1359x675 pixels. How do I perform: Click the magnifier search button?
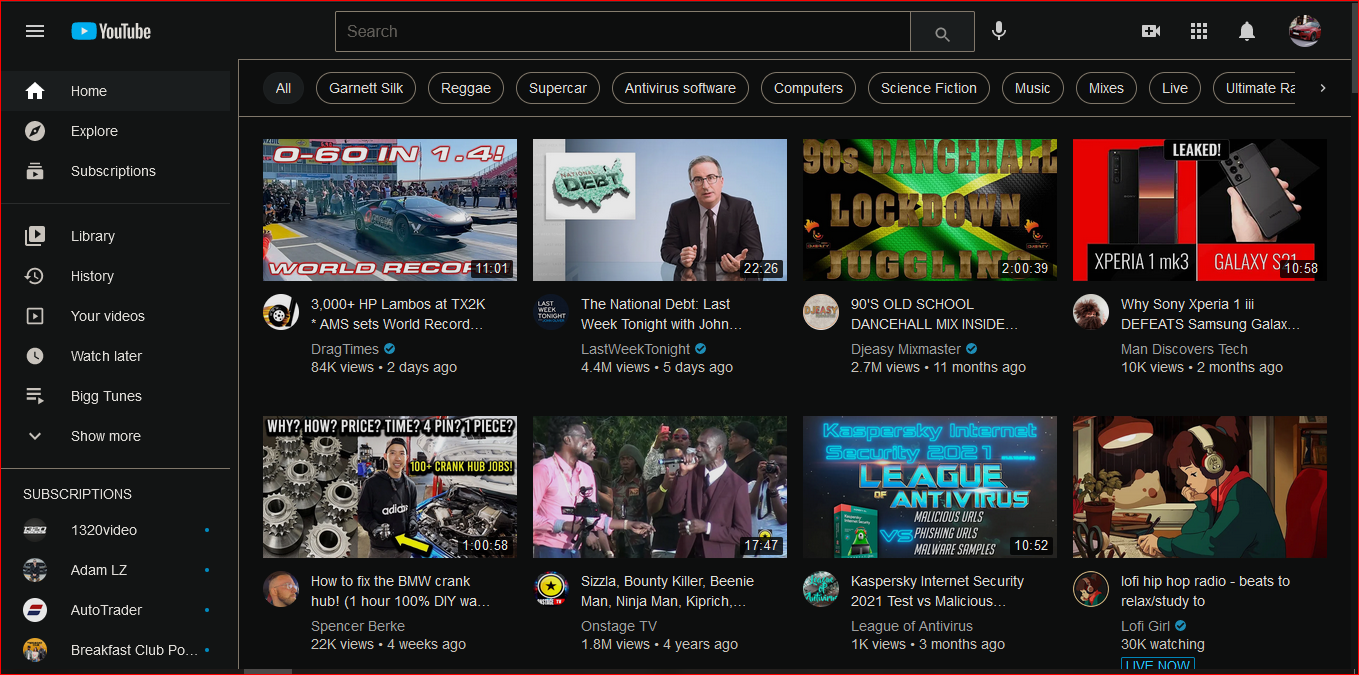click(941, 32)
